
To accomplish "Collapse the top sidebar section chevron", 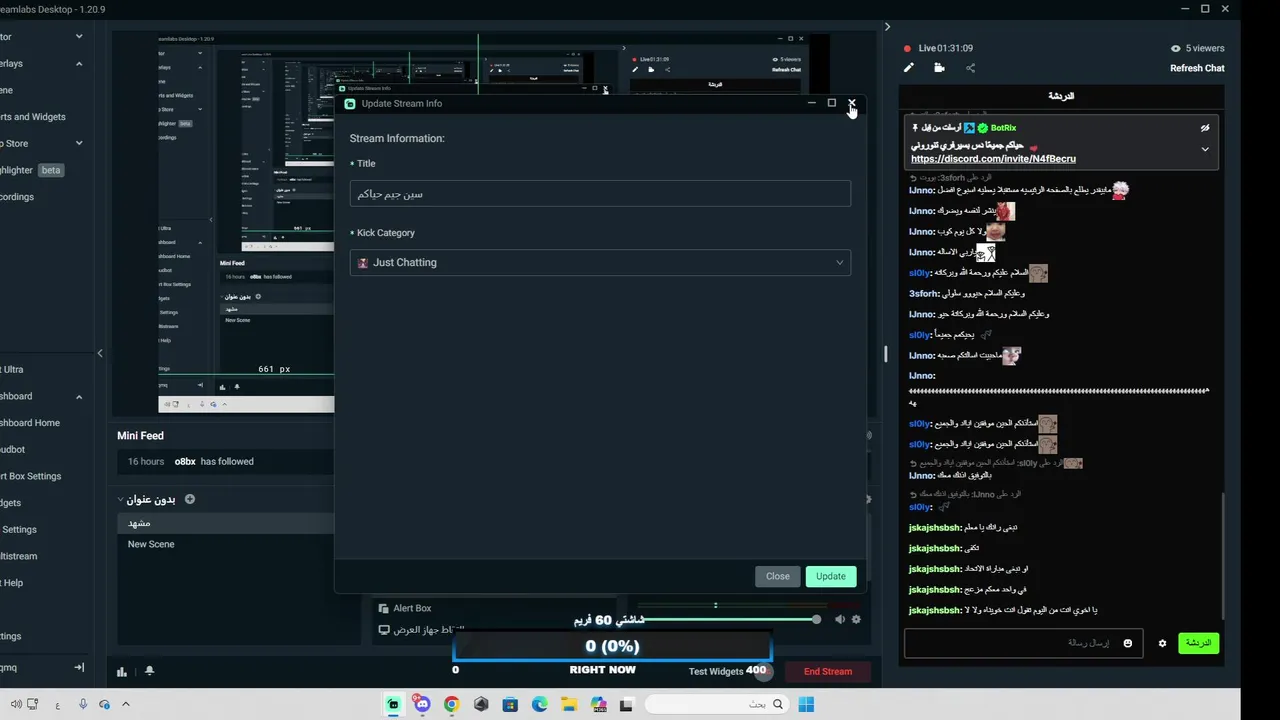I will (x=79, y=37).
